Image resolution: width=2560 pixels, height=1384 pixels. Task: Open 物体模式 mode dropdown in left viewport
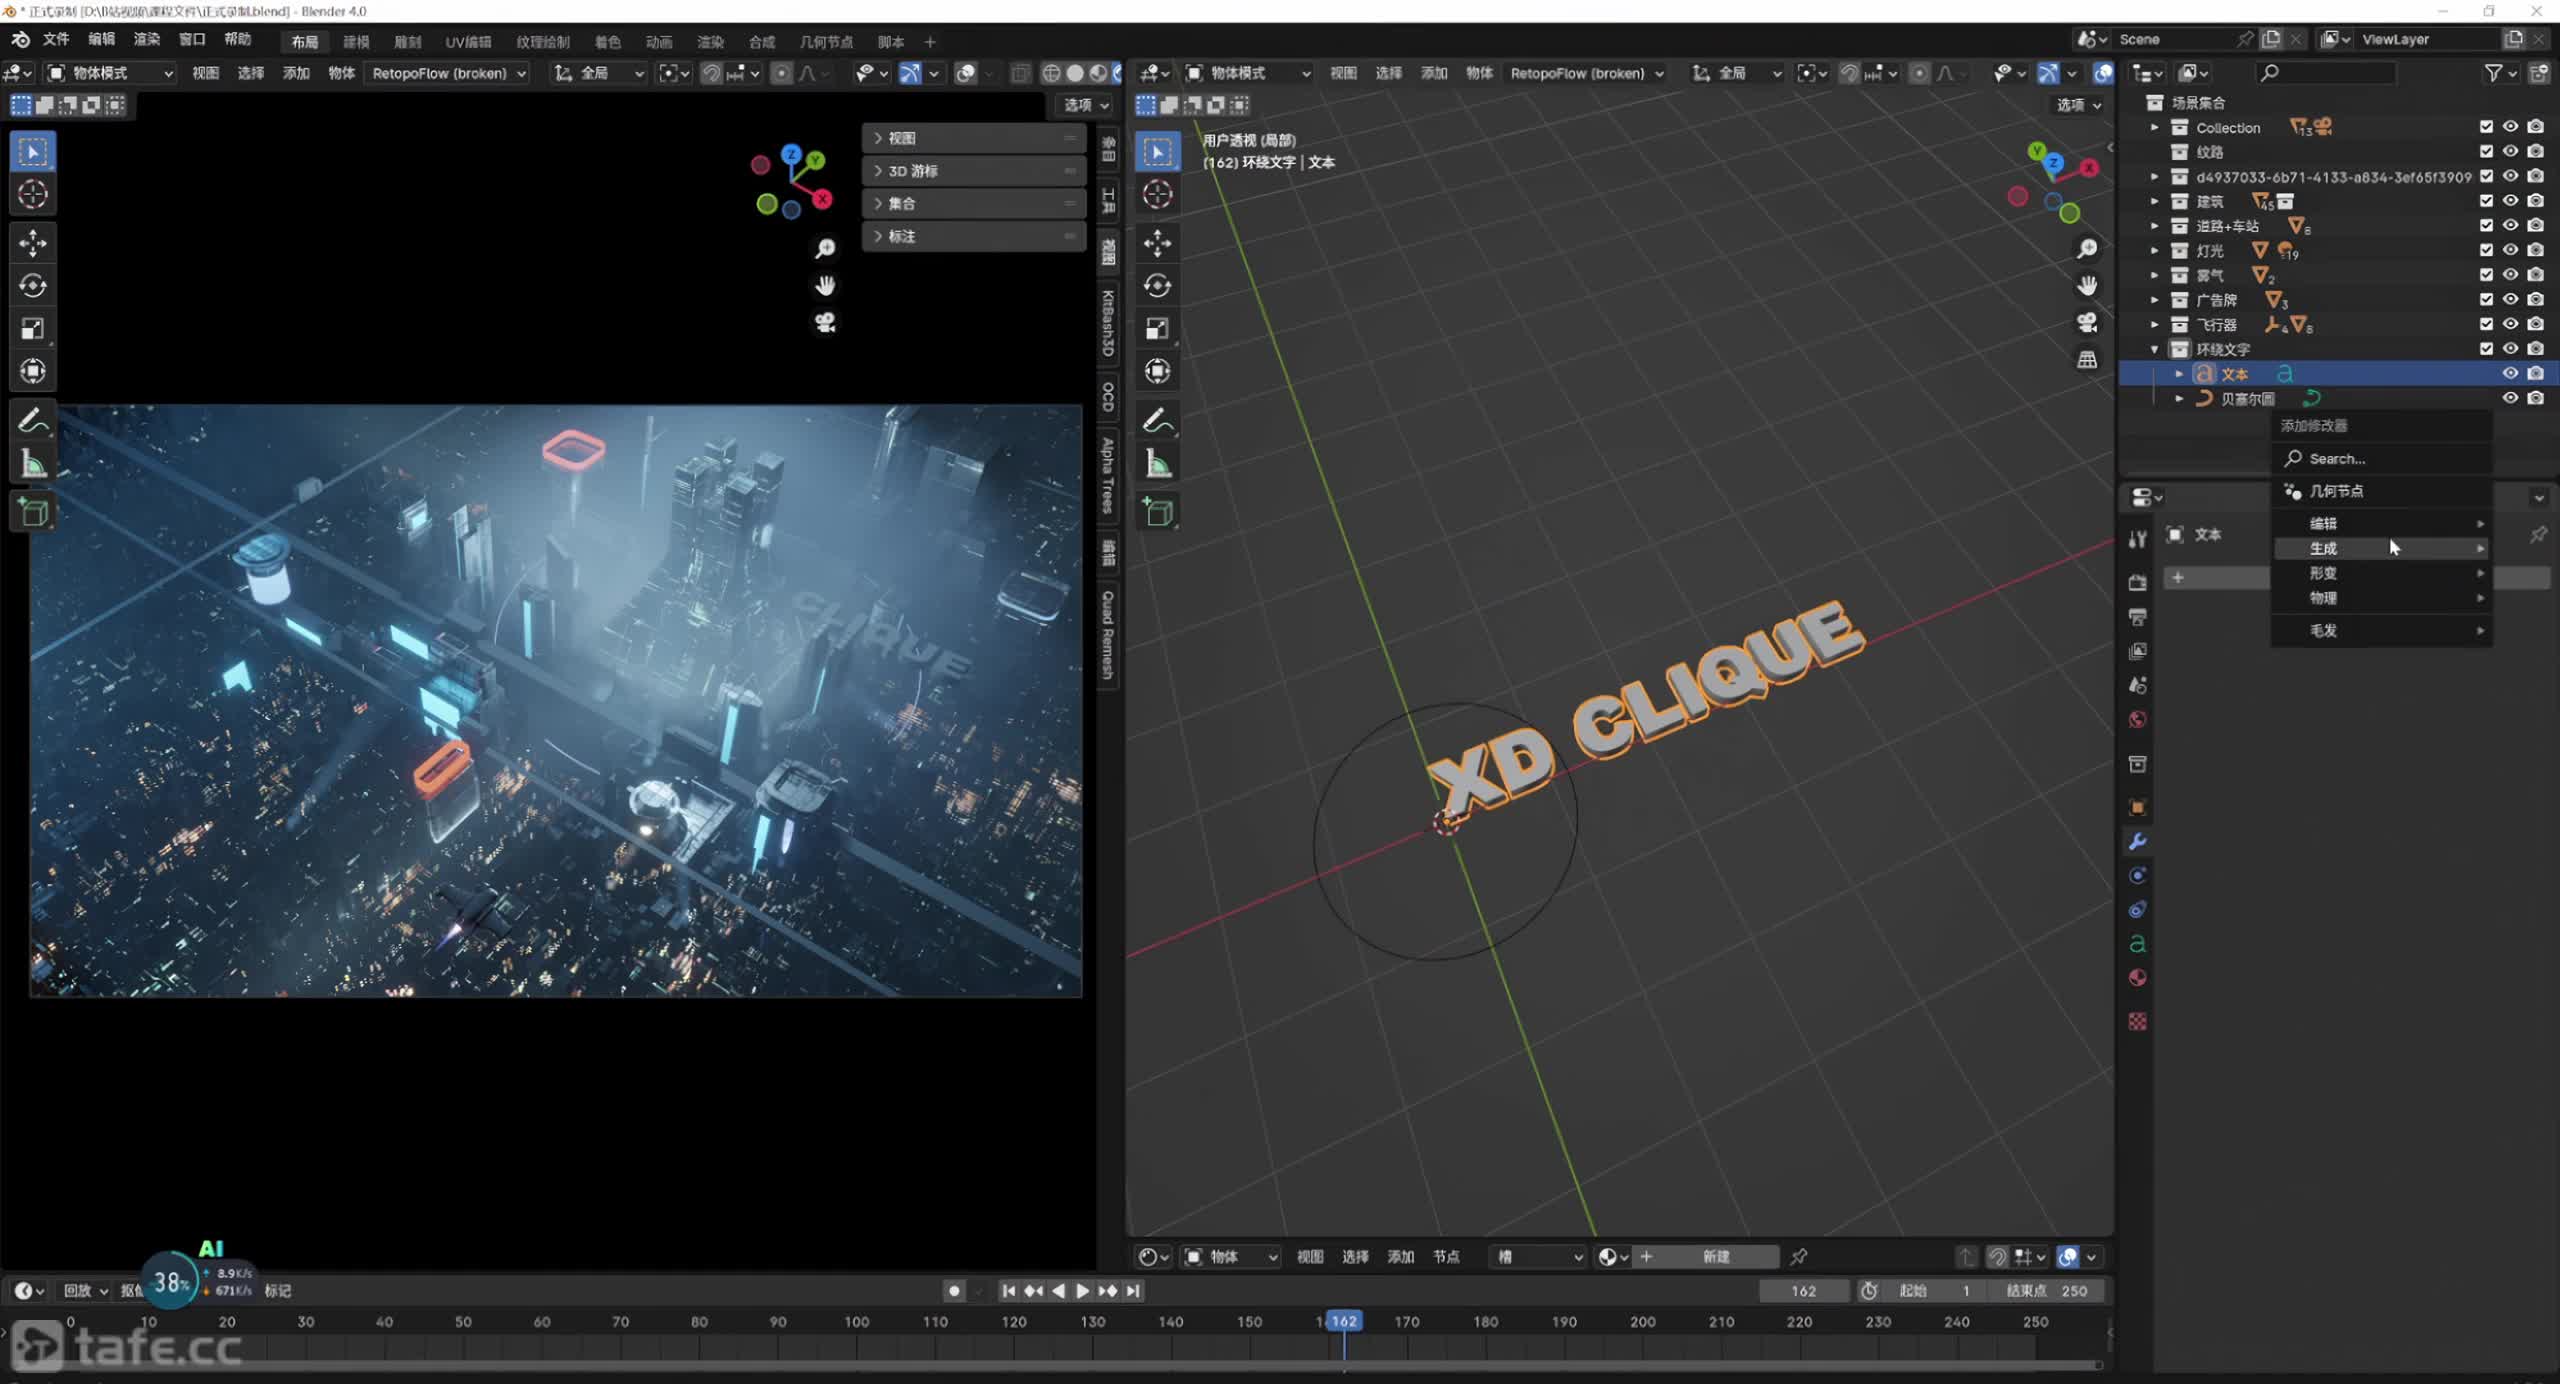point(111,73)
